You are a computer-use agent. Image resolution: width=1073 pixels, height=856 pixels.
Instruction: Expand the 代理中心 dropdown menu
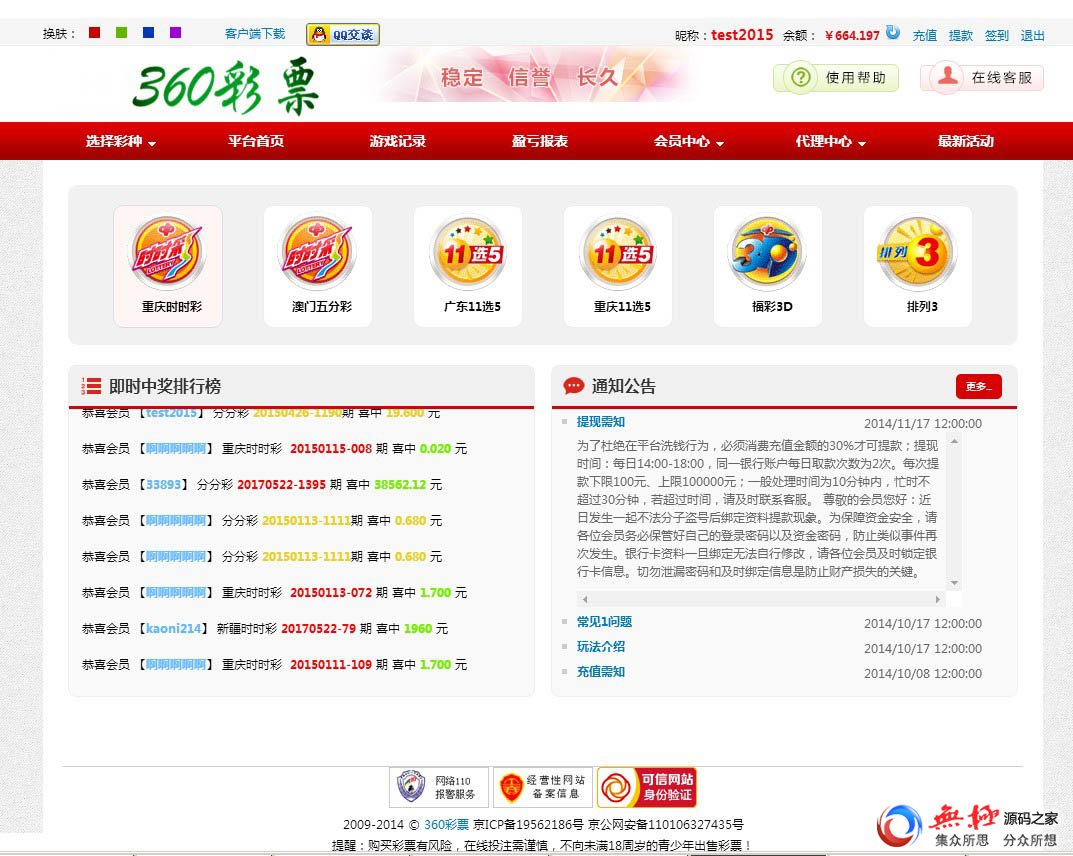[831, 141]
